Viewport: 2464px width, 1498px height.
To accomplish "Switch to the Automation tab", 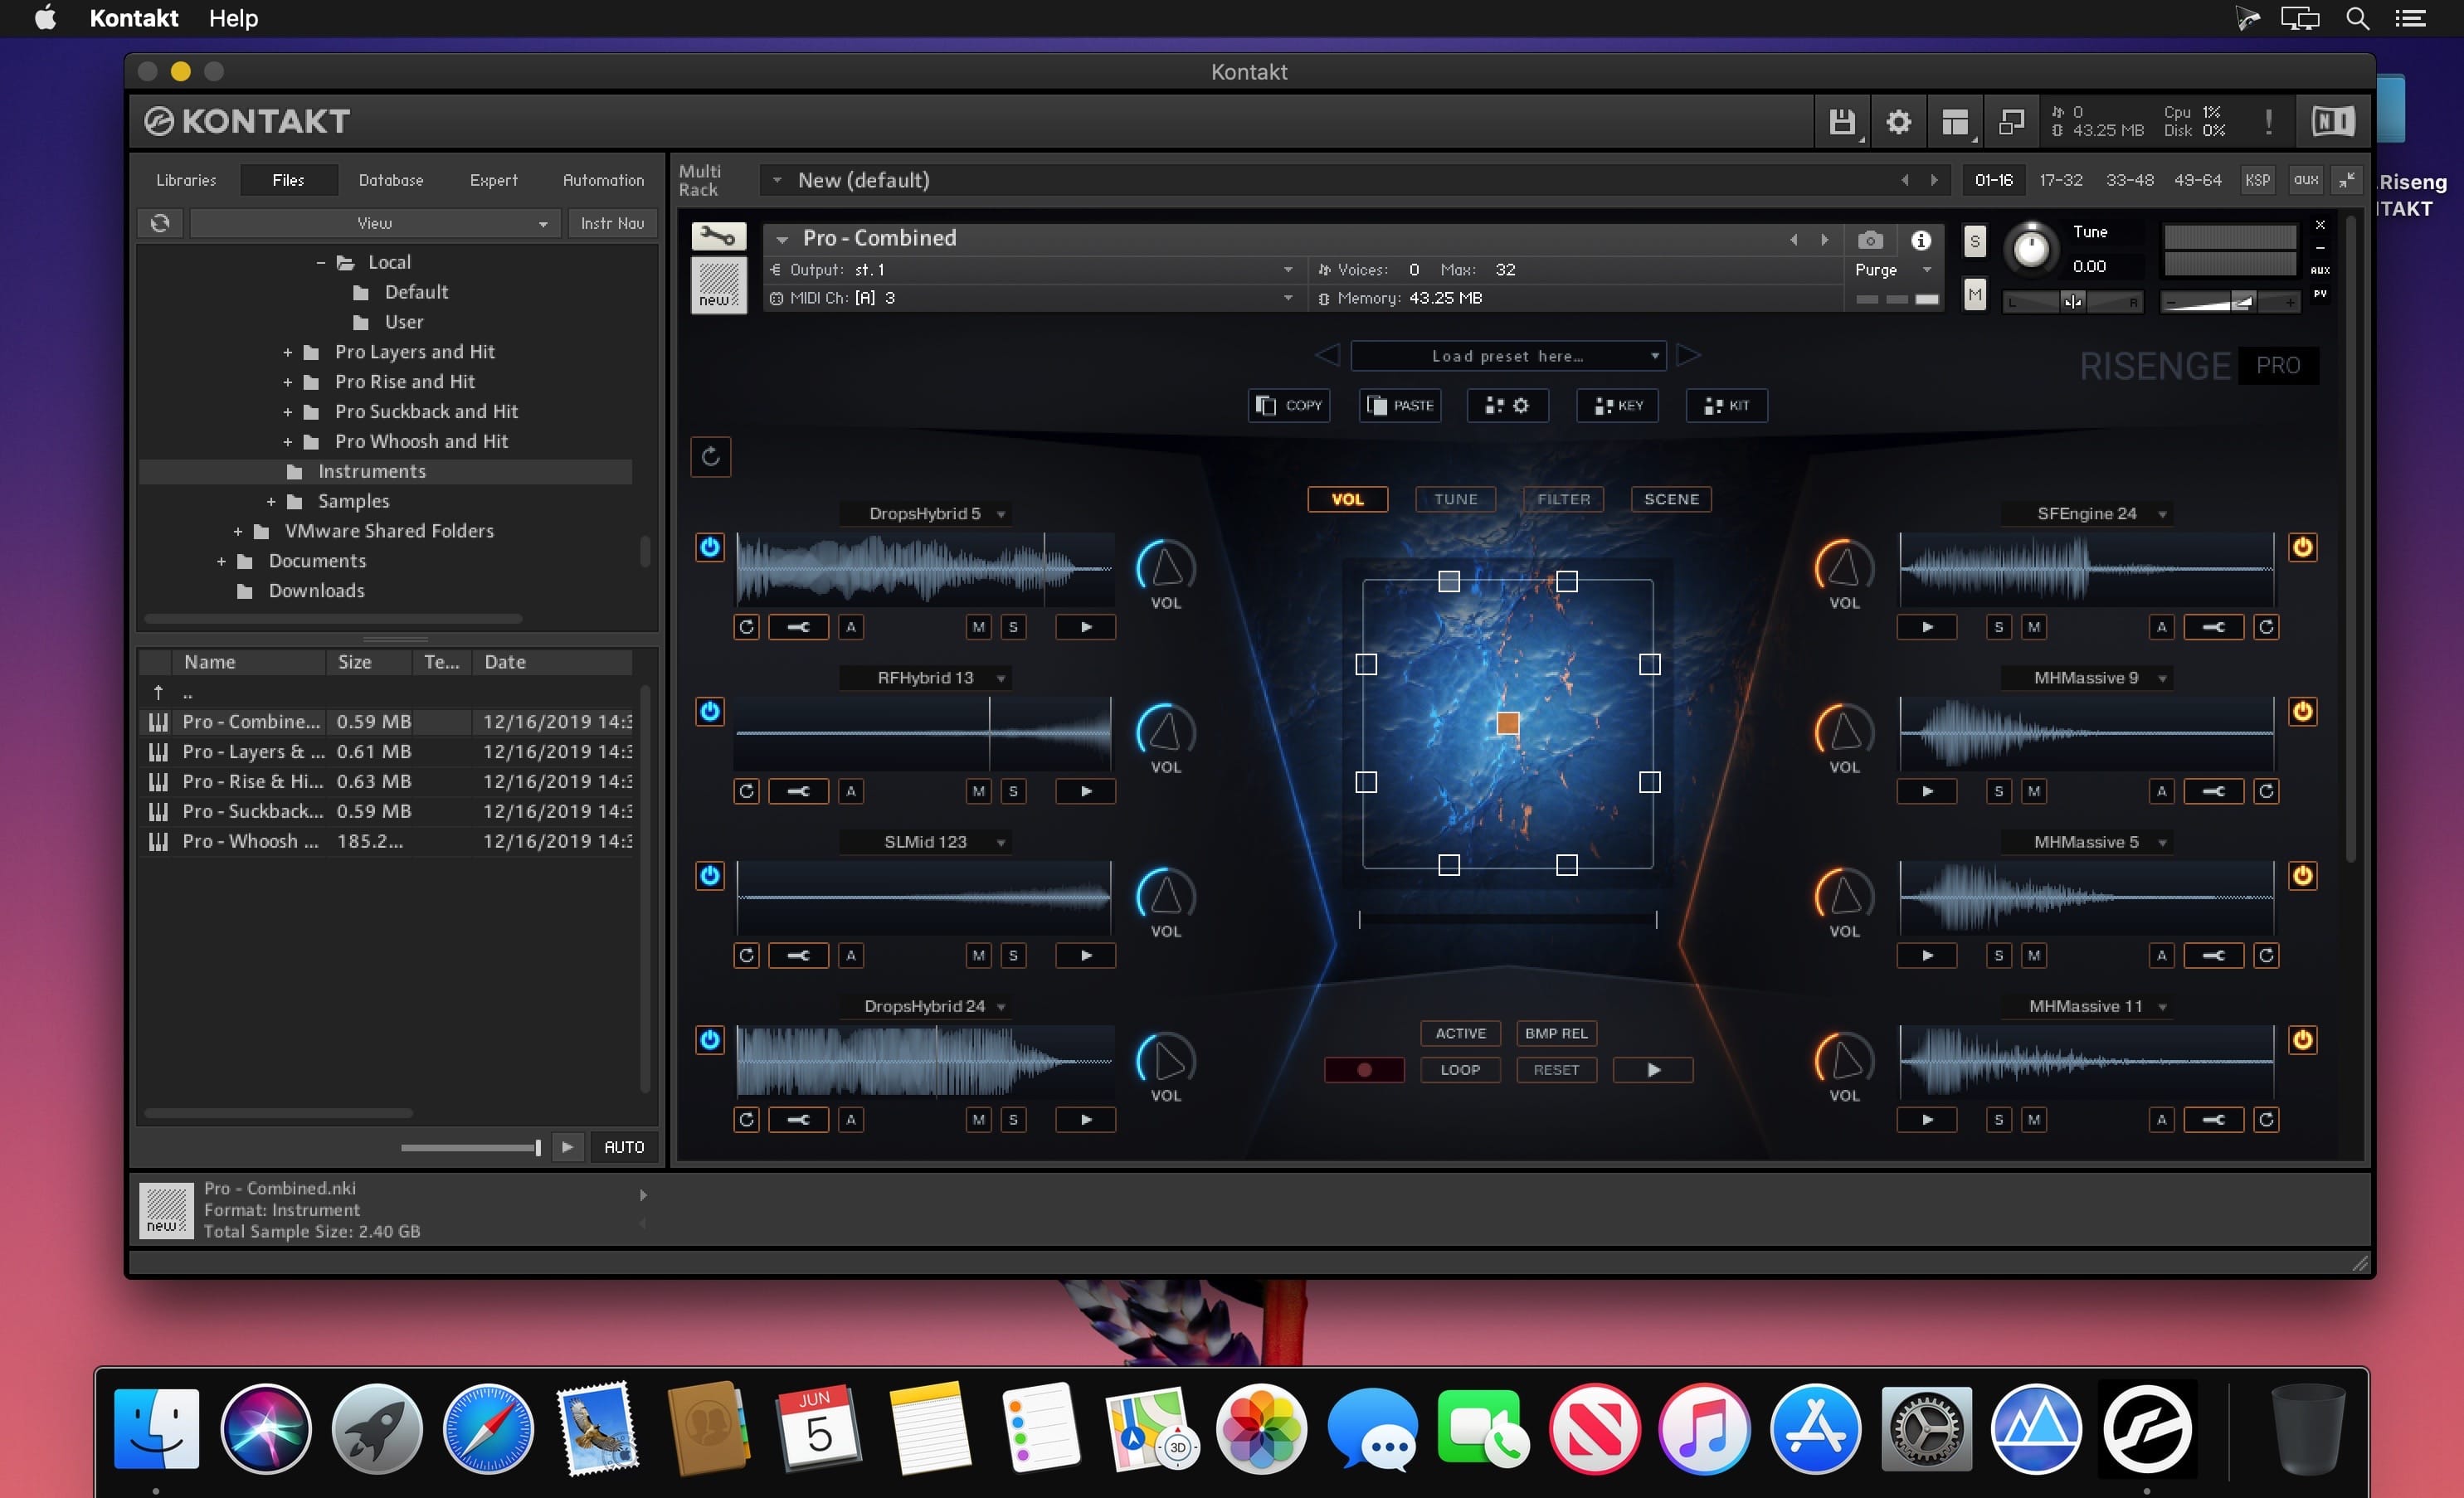I will coord(603,180).
